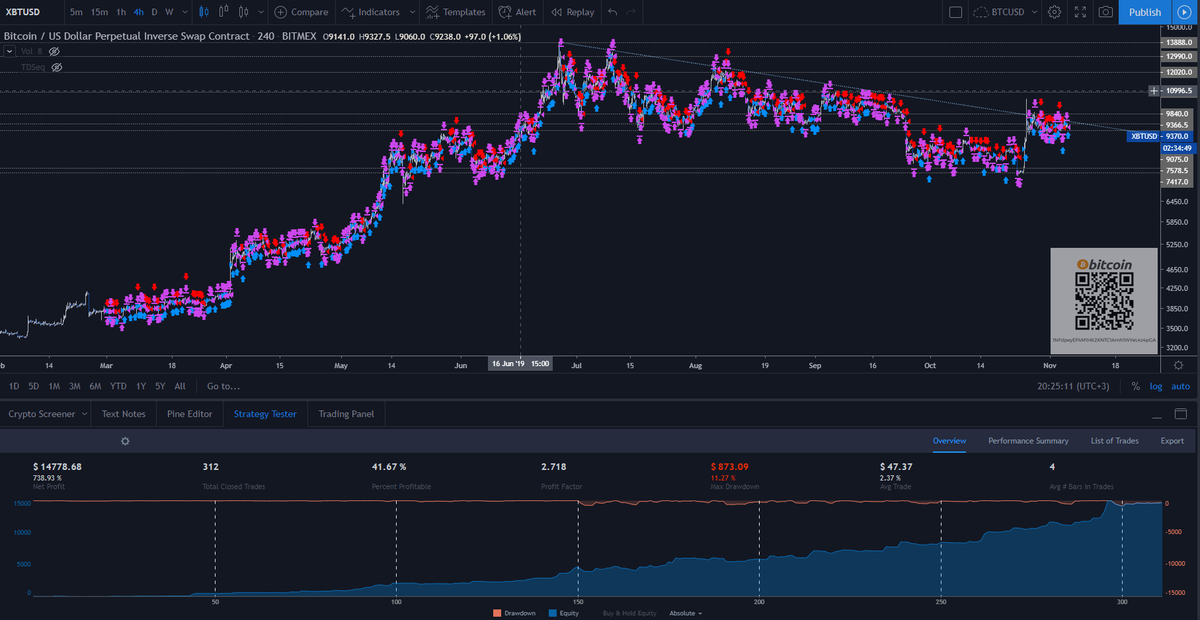The image size is (1200, 620).
Task: Expand the Indicators favorites dropdown arrow
Action: pos(410,12)
